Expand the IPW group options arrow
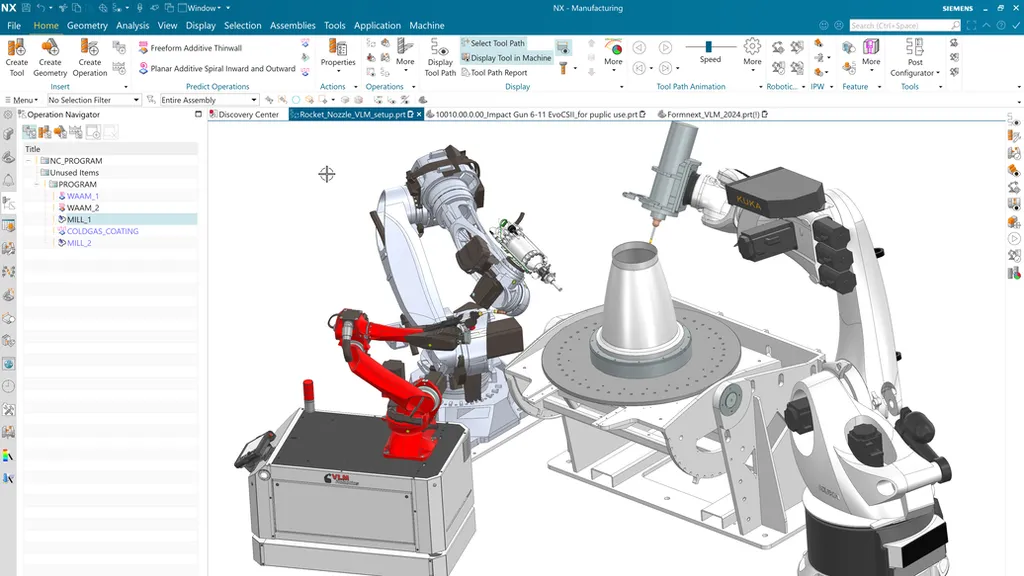 click(x=831, y=87)
